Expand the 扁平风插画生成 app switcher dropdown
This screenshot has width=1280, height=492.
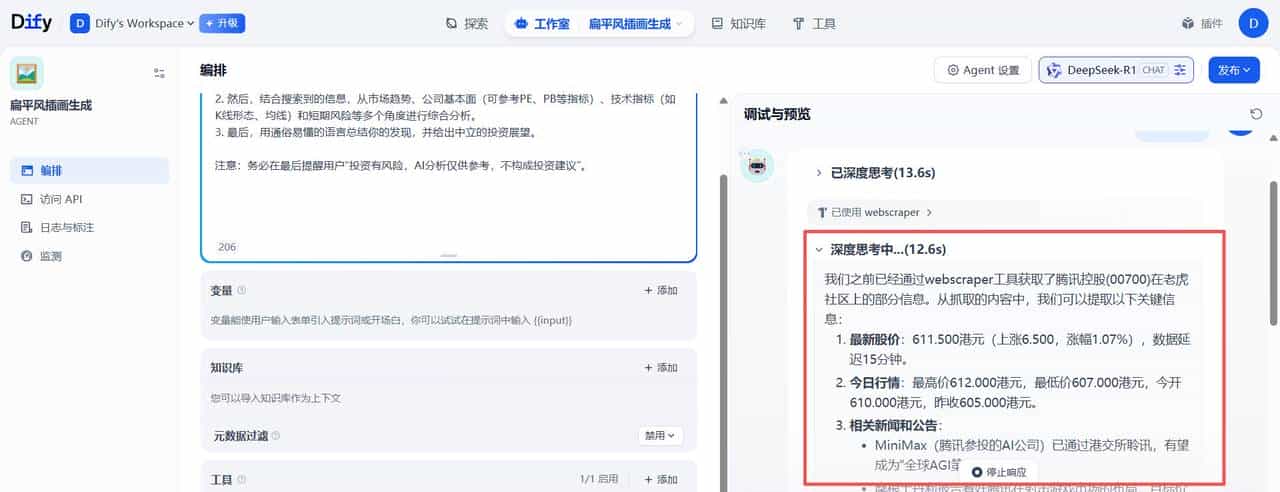pos(636,23)
